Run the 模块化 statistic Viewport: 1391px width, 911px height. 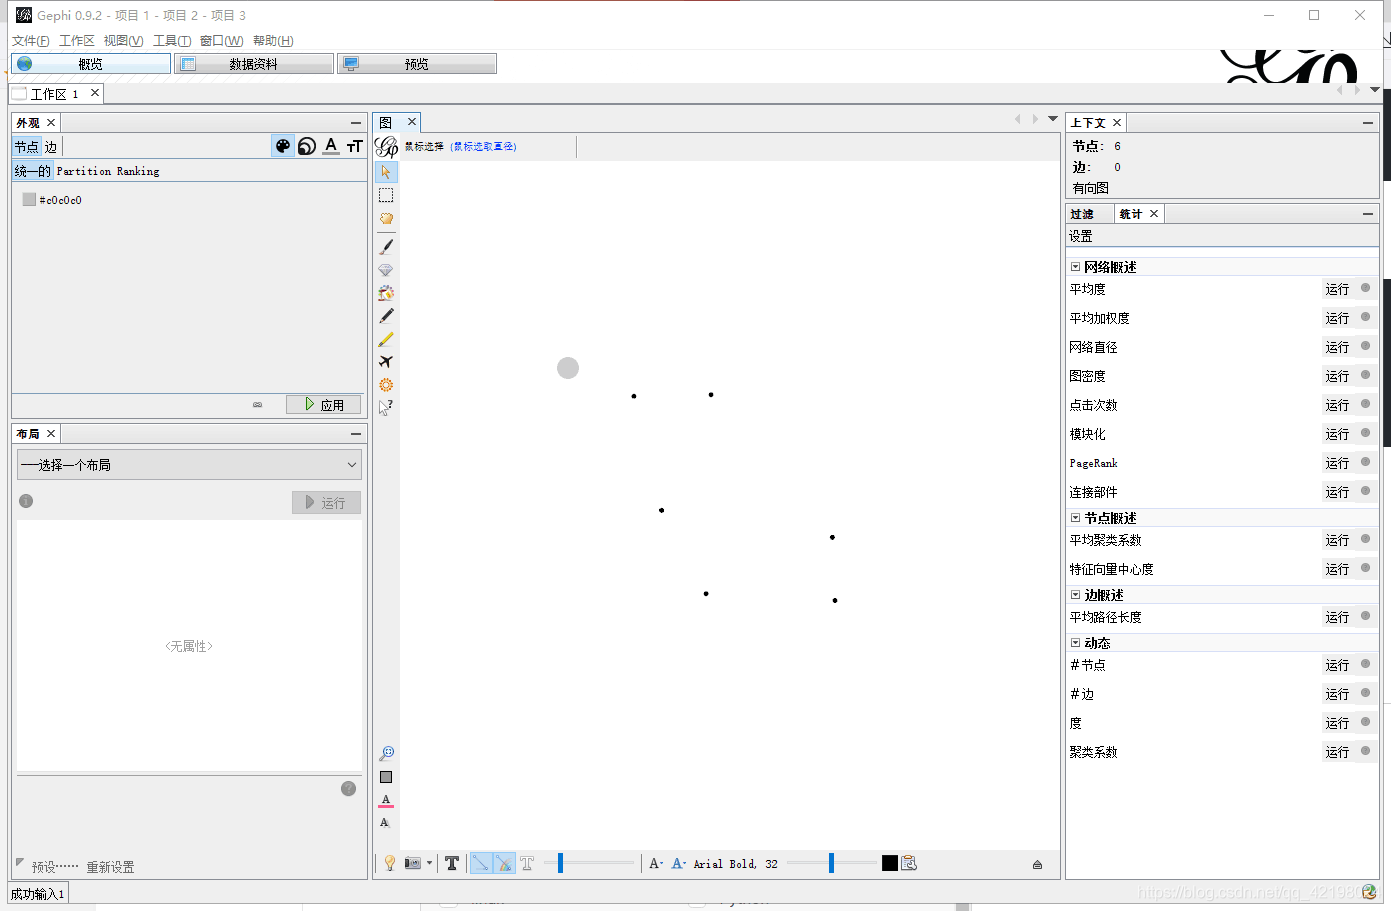coord(1337,434)
